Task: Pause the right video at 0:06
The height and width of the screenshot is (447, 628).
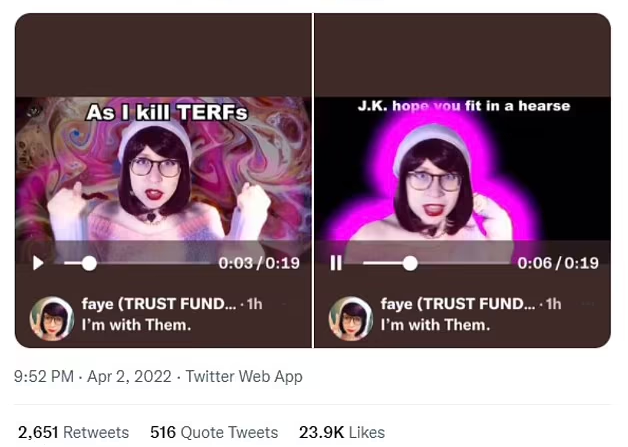Action: click(x=336, y=263)
